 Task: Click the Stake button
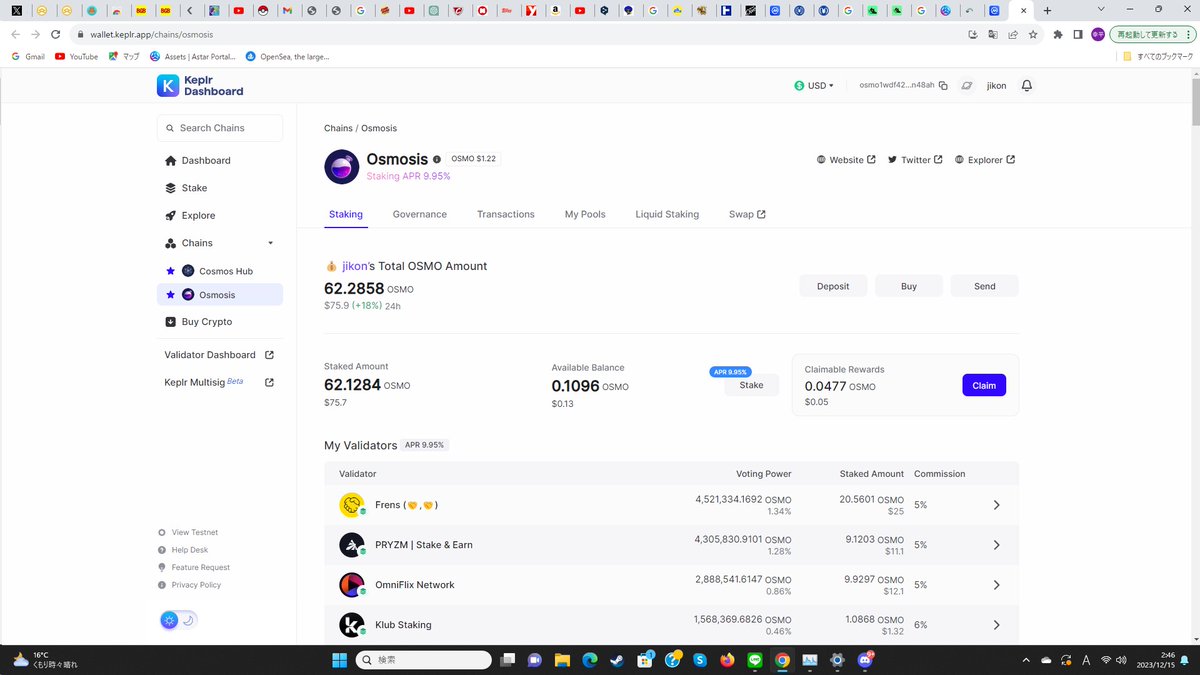tap(751, 385)
